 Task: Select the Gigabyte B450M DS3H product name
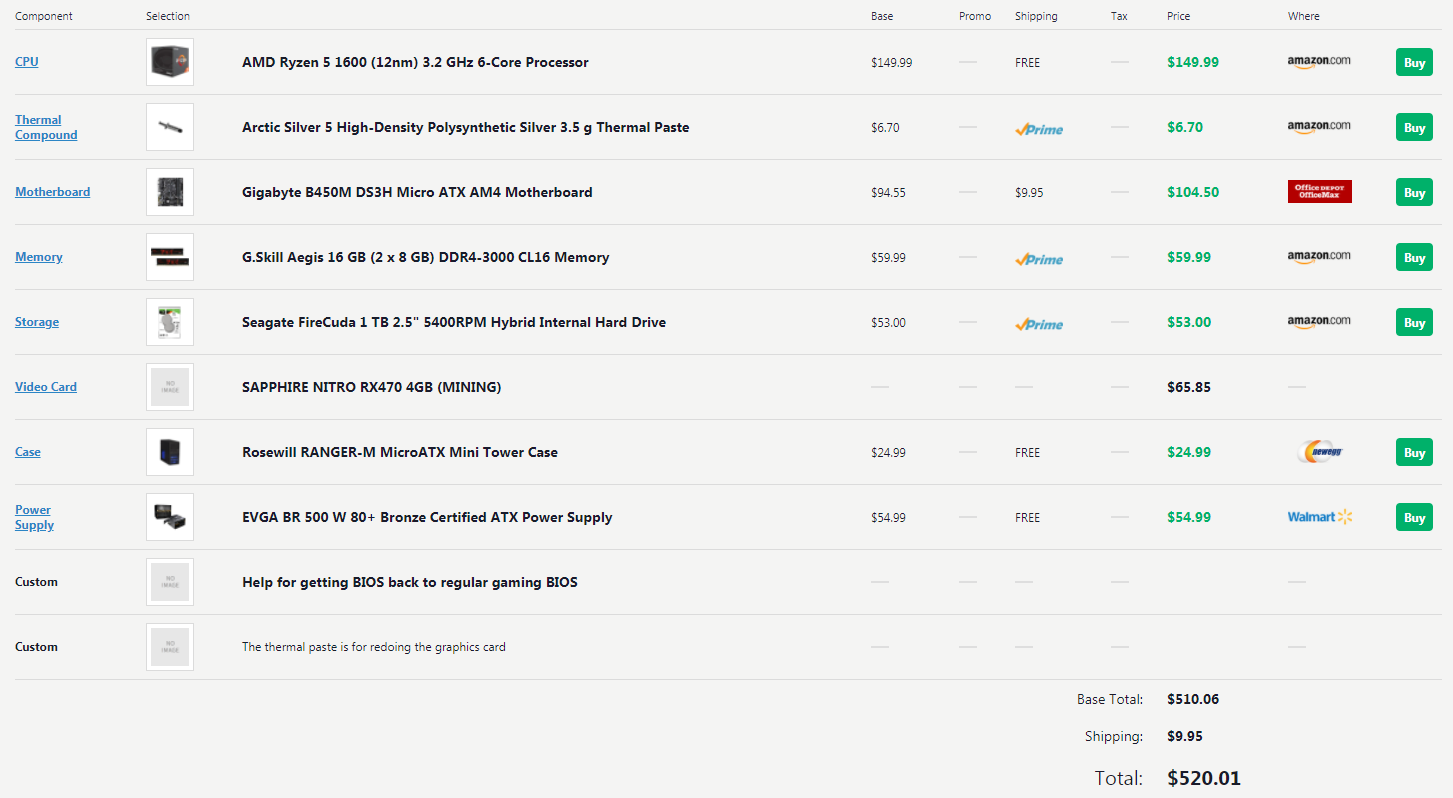click(417, 192)
